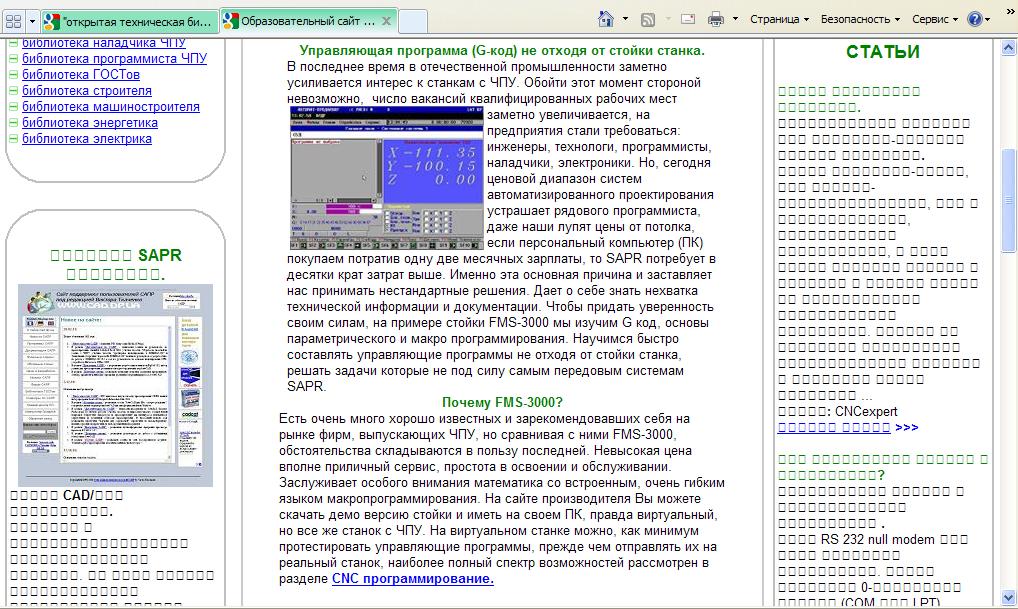Viewport: 1018px width, 609px height.
Task: Expand the Home button dropdown arrow
Action: tap(625, 19)
